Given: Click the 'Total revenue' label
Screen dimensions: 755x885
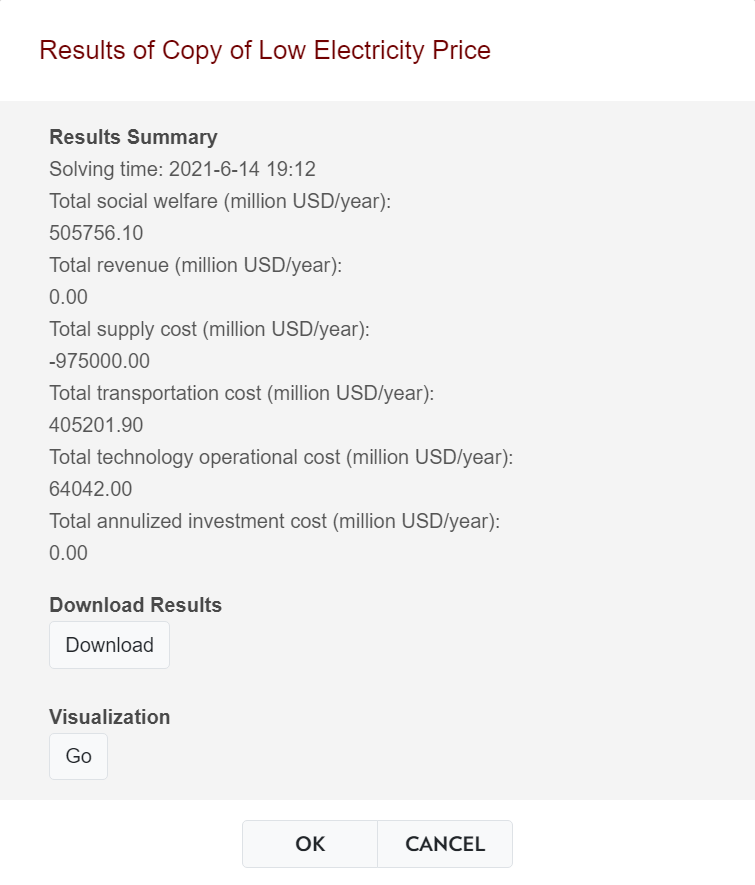Looking at the screenshot, I should click(x=195, y=265).
